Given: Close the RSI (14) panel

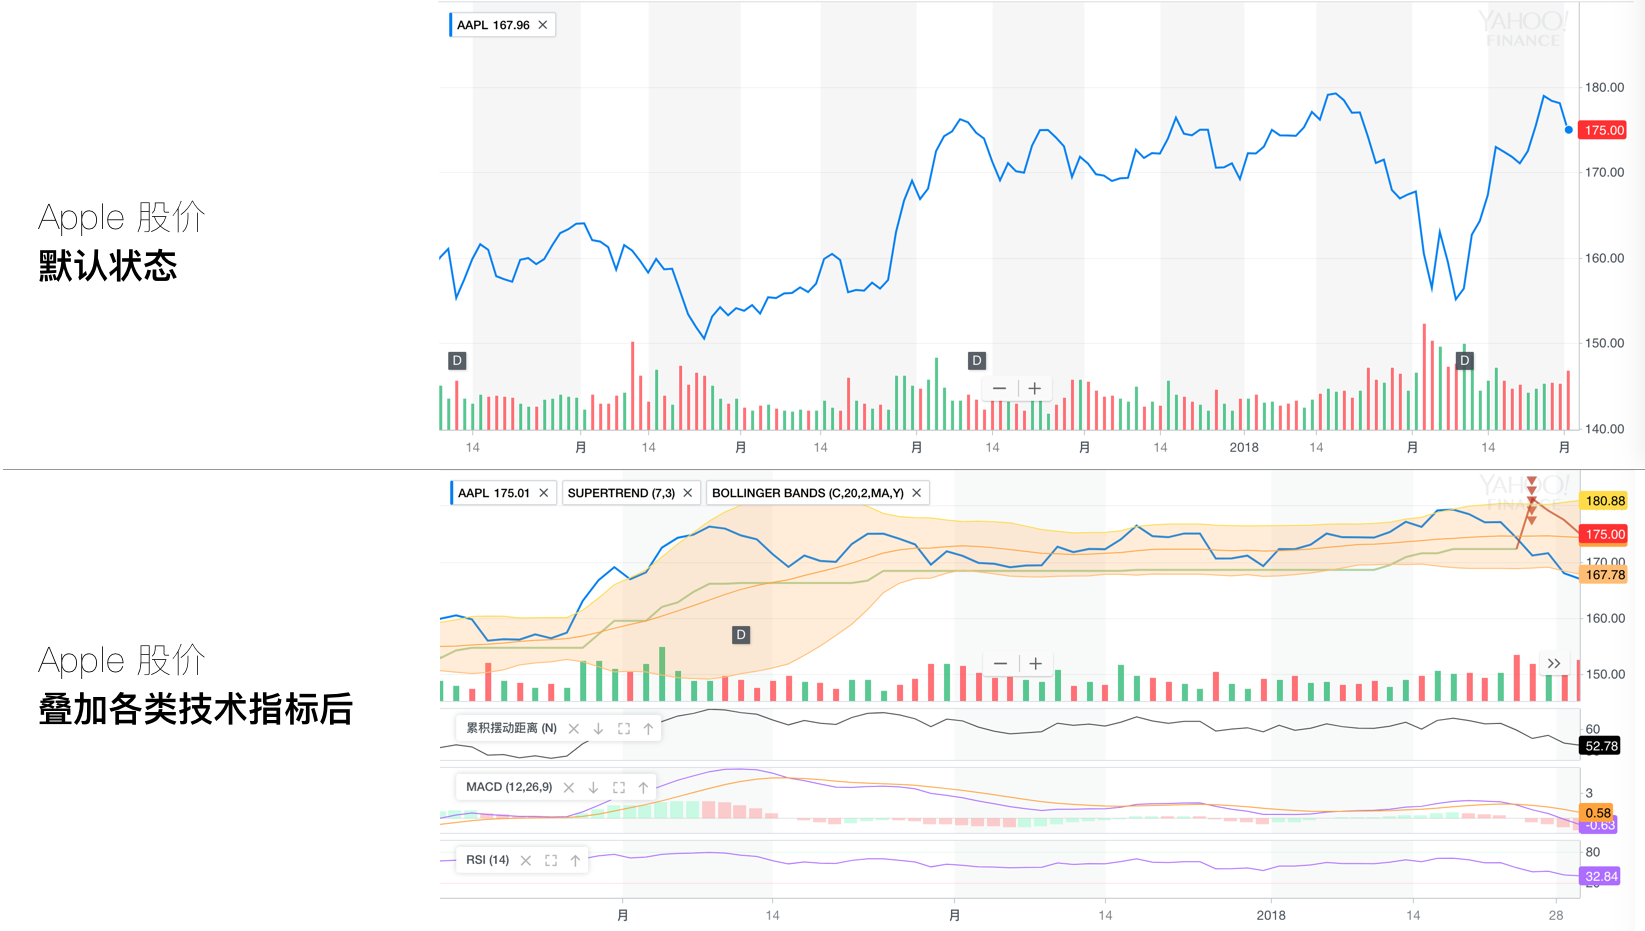Looking at the screenshot, I should 526,861.
